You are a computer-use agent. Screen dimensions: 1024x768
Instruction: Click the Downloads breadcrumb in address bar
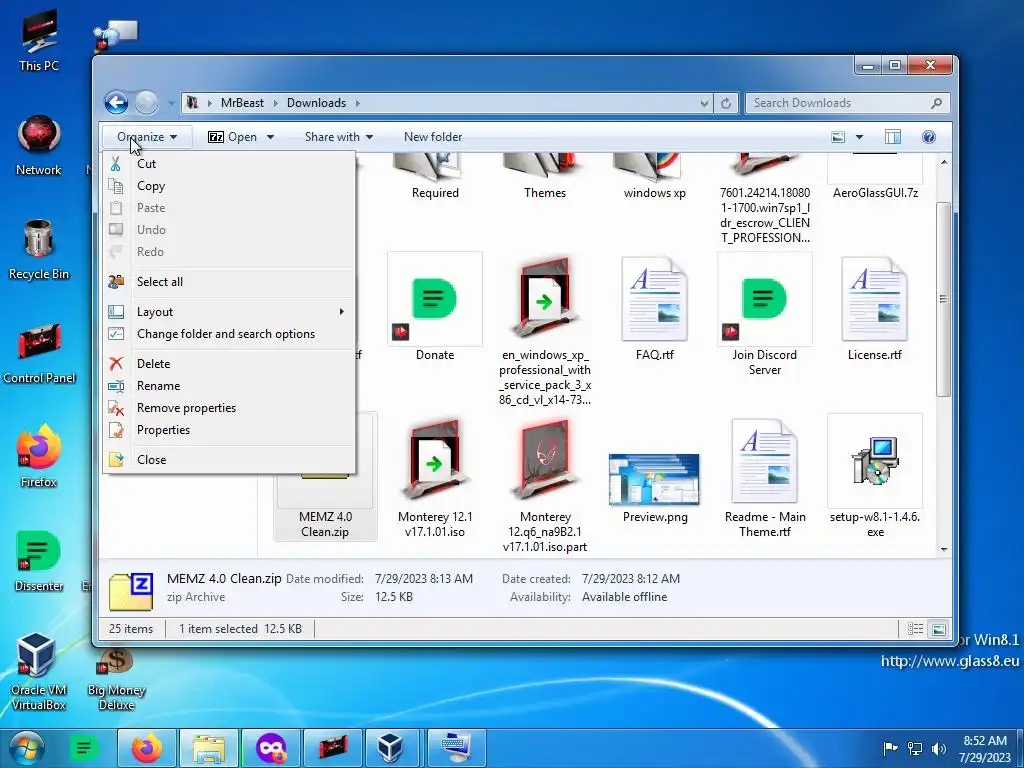pyautogui.click(x=316, y=103)
